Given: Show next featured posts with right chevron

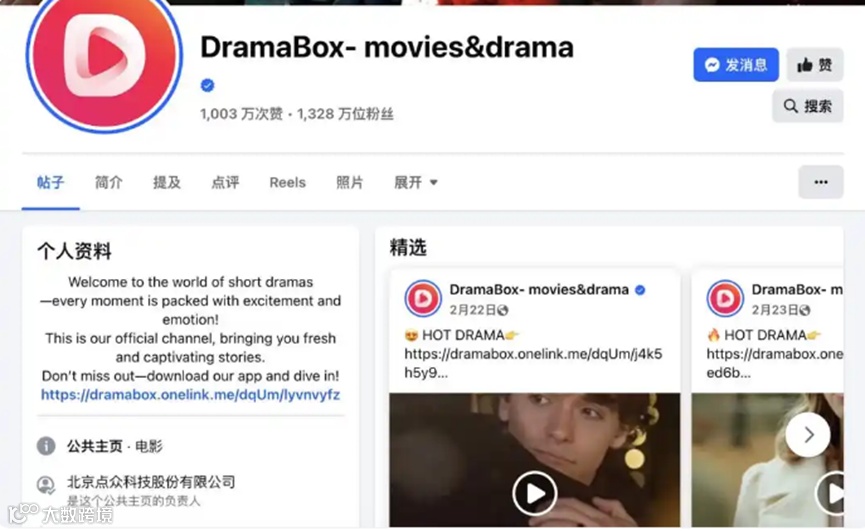Looking at the screenshot, I should [x=808, y=435].
